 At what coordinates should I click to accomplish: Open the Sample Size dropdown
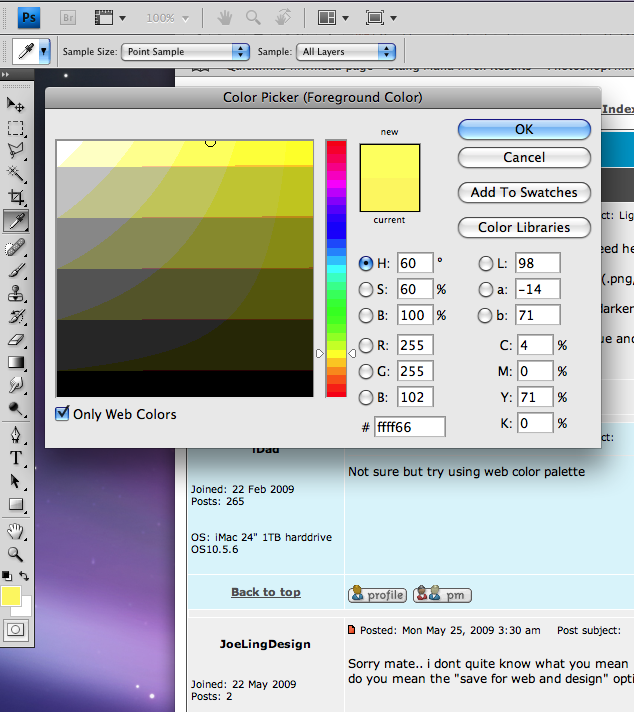coord(185,51)
